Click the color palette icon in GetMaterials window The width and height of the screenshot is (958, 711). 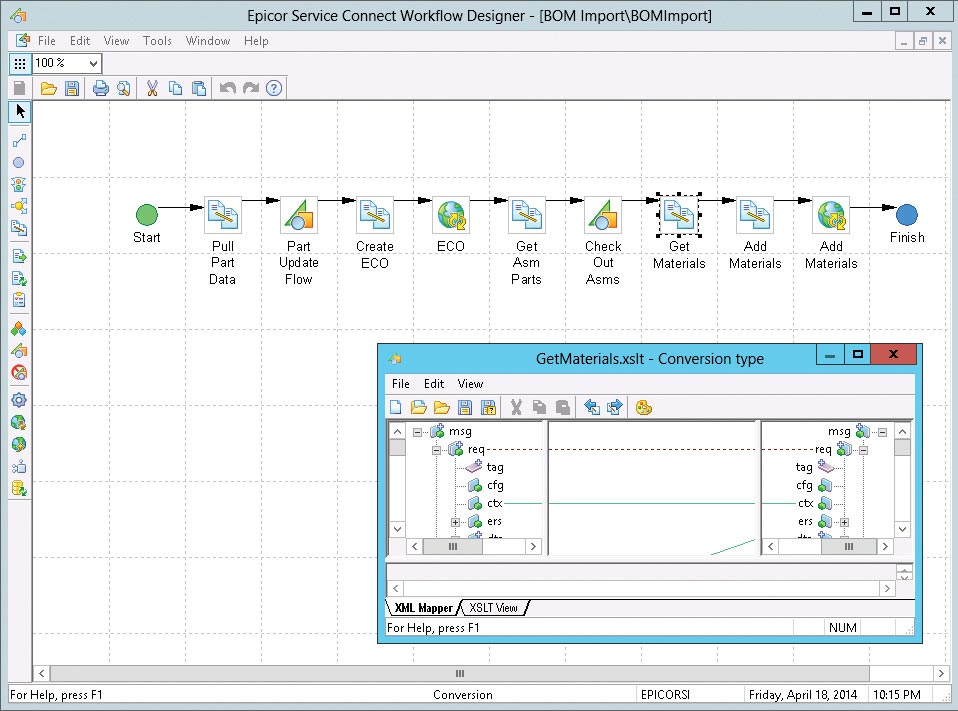pyautogui.click(x=644, y=407)
